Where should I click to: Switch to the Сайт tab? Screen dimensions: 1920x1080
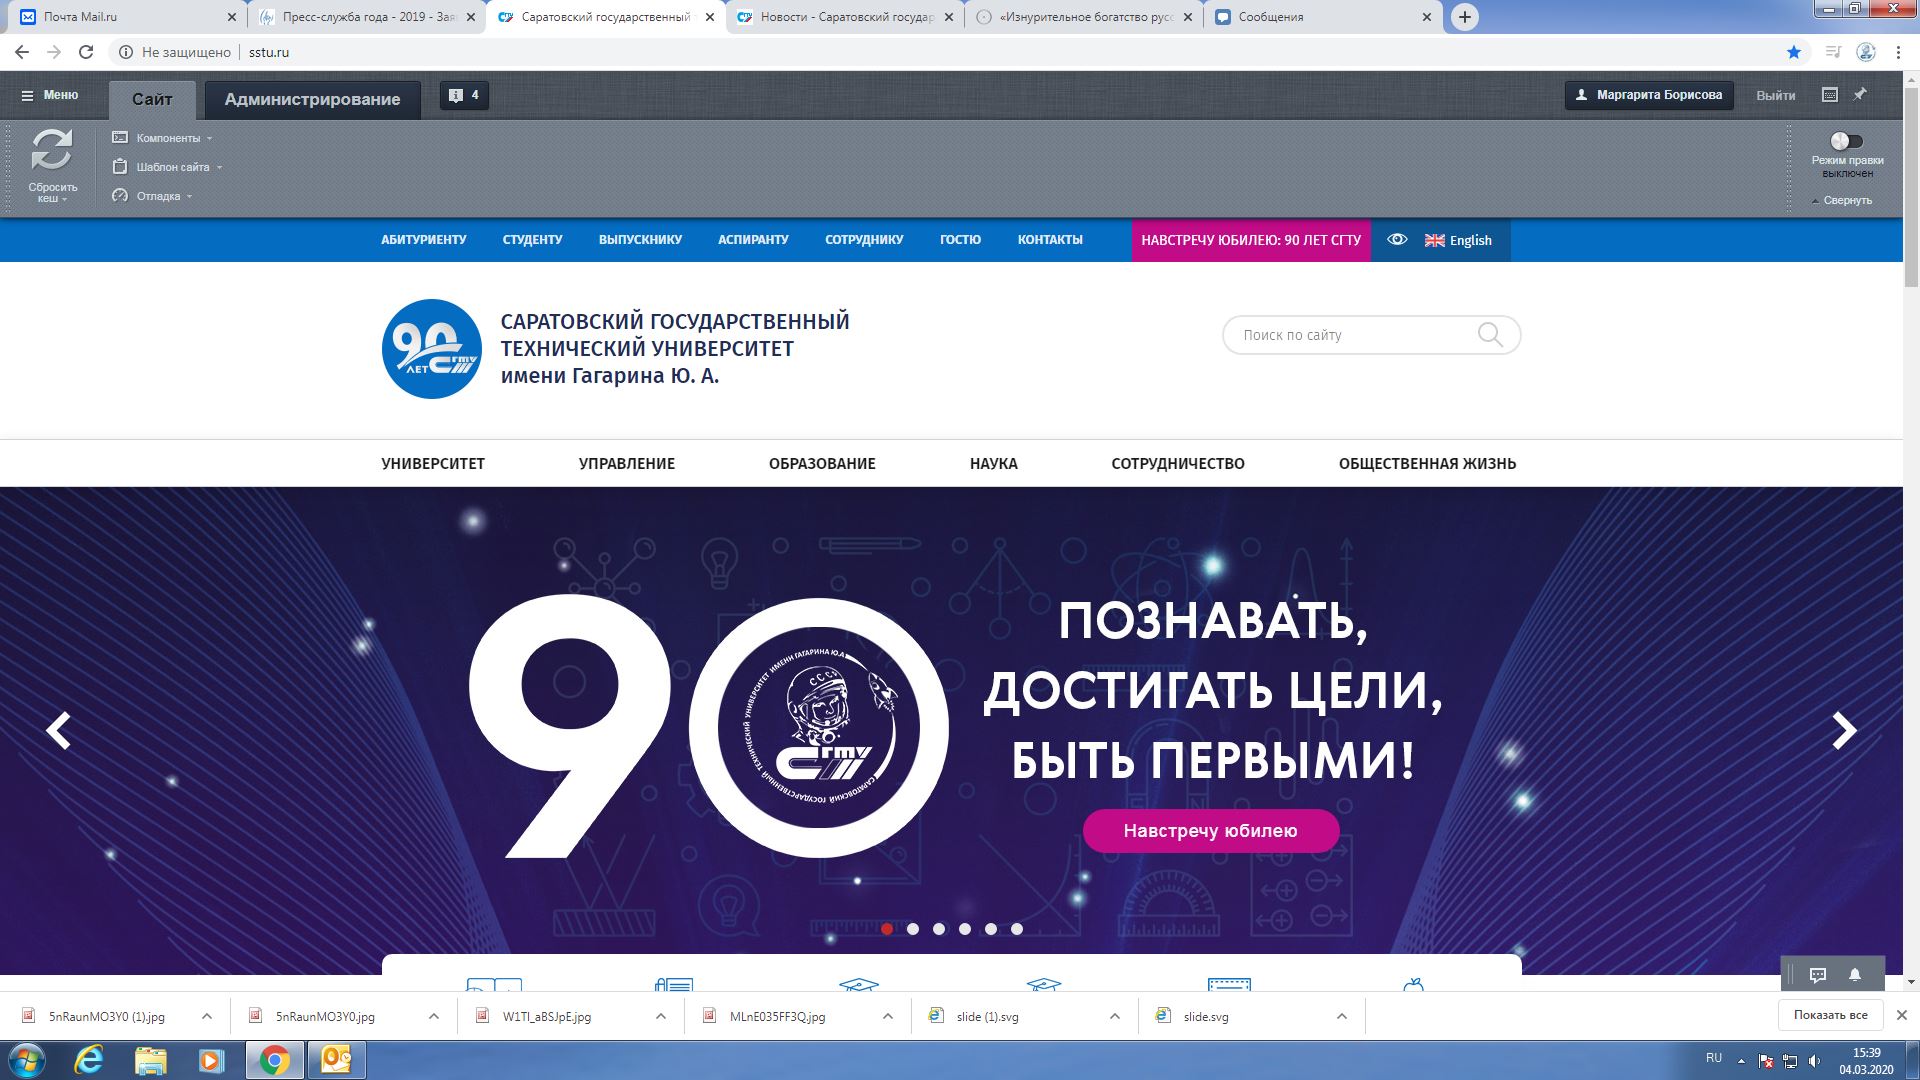click(x=152, y=100)
